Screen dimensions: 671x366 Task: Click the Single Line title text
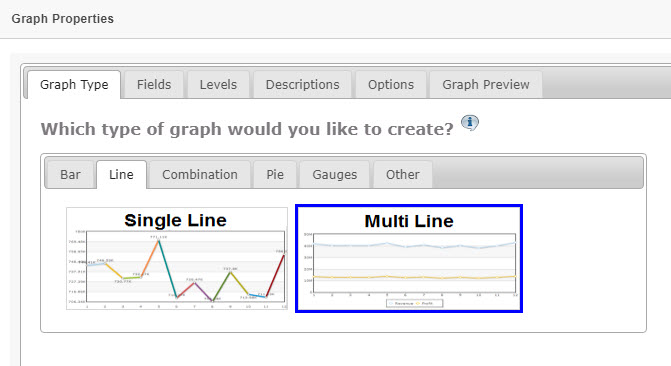[x=175, y=220]
